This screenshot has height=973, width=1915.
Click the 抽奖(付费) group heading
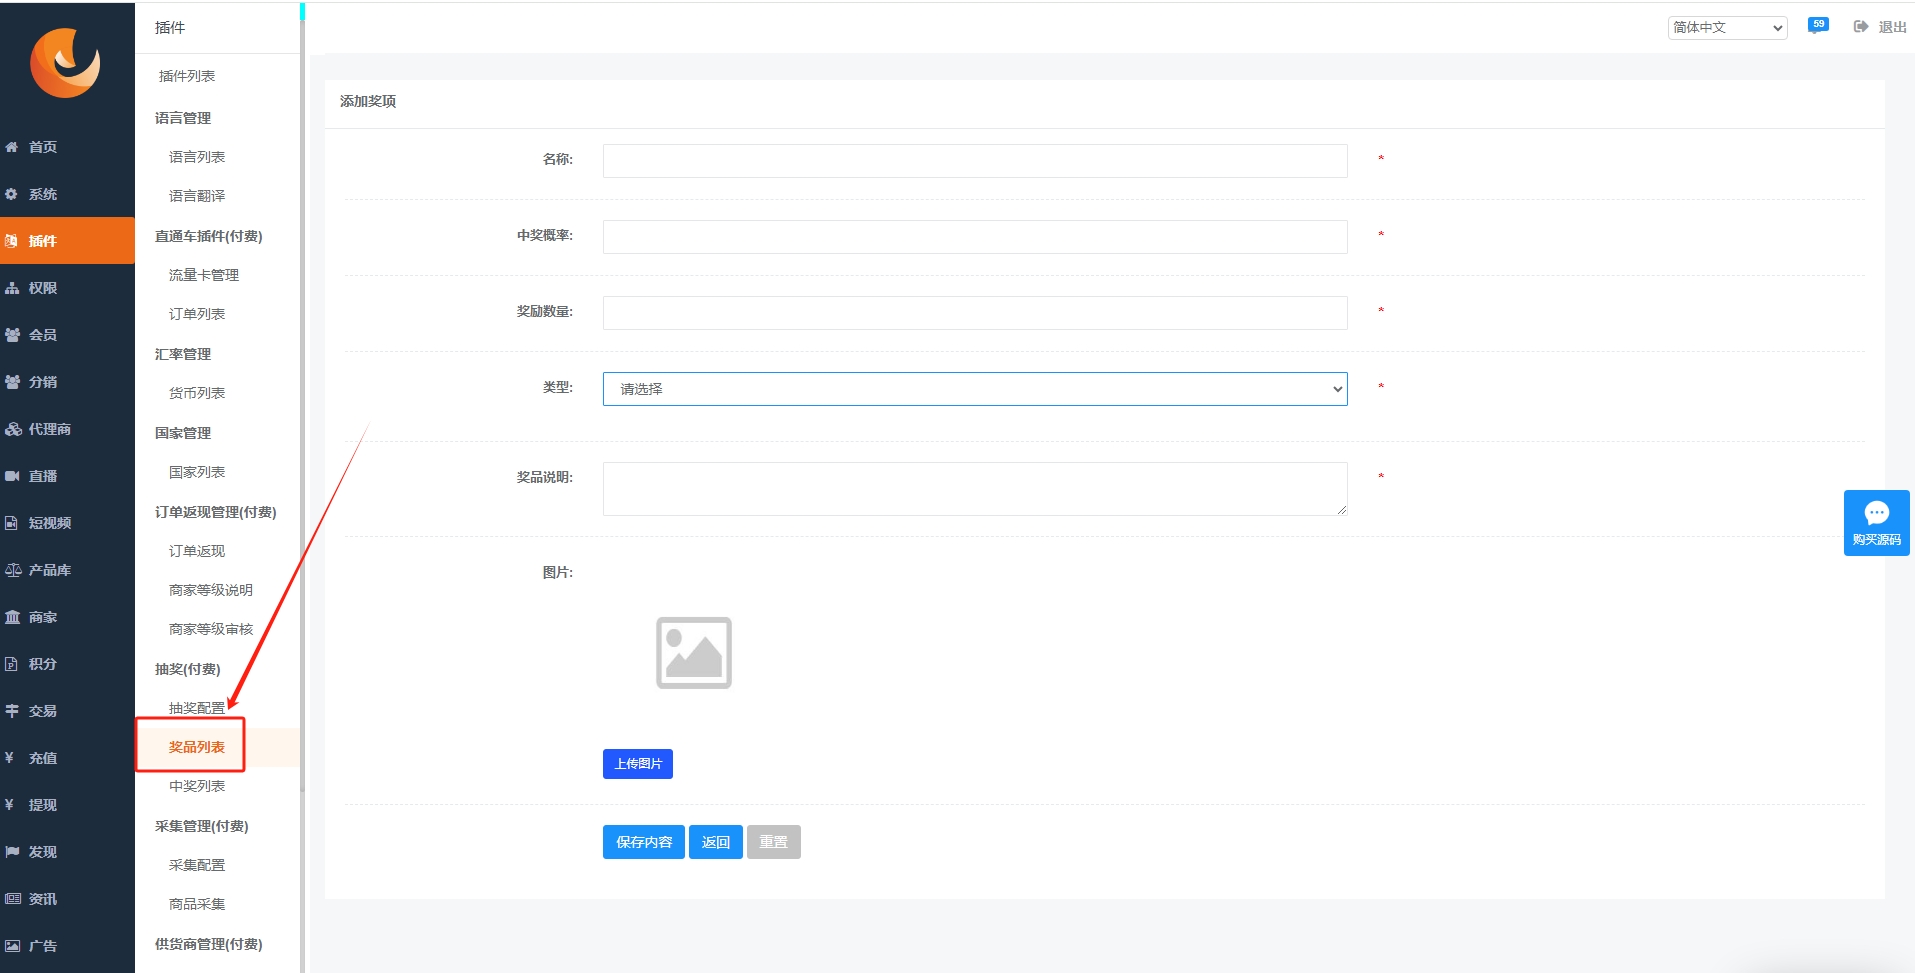188,669
